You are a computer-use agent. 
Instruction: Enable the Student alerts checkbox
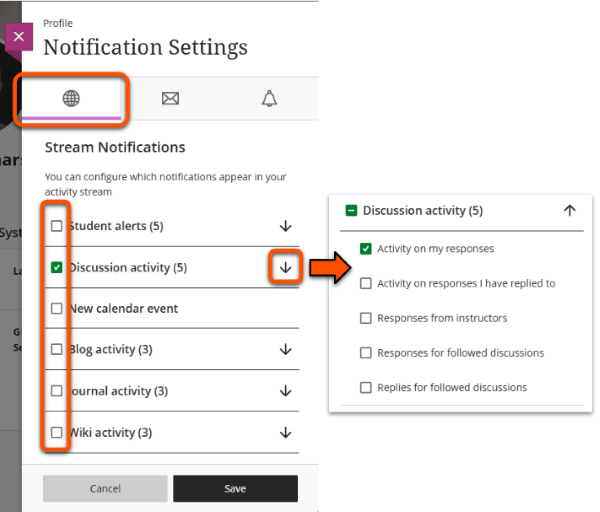57,226
